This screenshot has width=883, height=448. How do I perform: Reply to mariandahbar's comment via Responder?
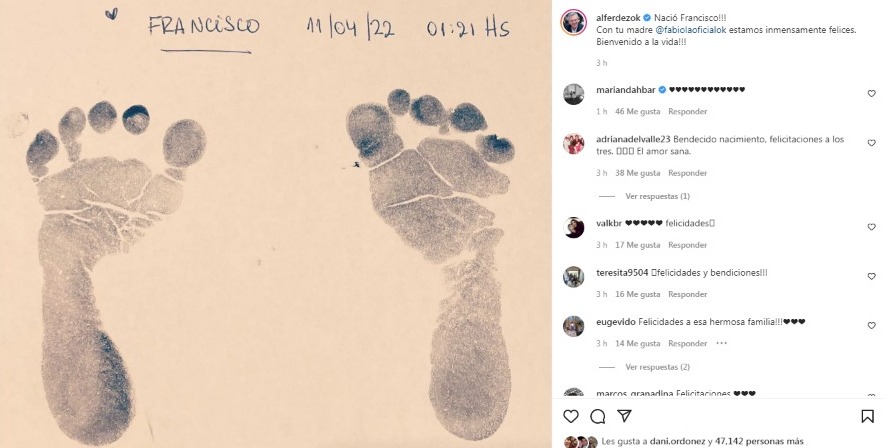point(687,111)
